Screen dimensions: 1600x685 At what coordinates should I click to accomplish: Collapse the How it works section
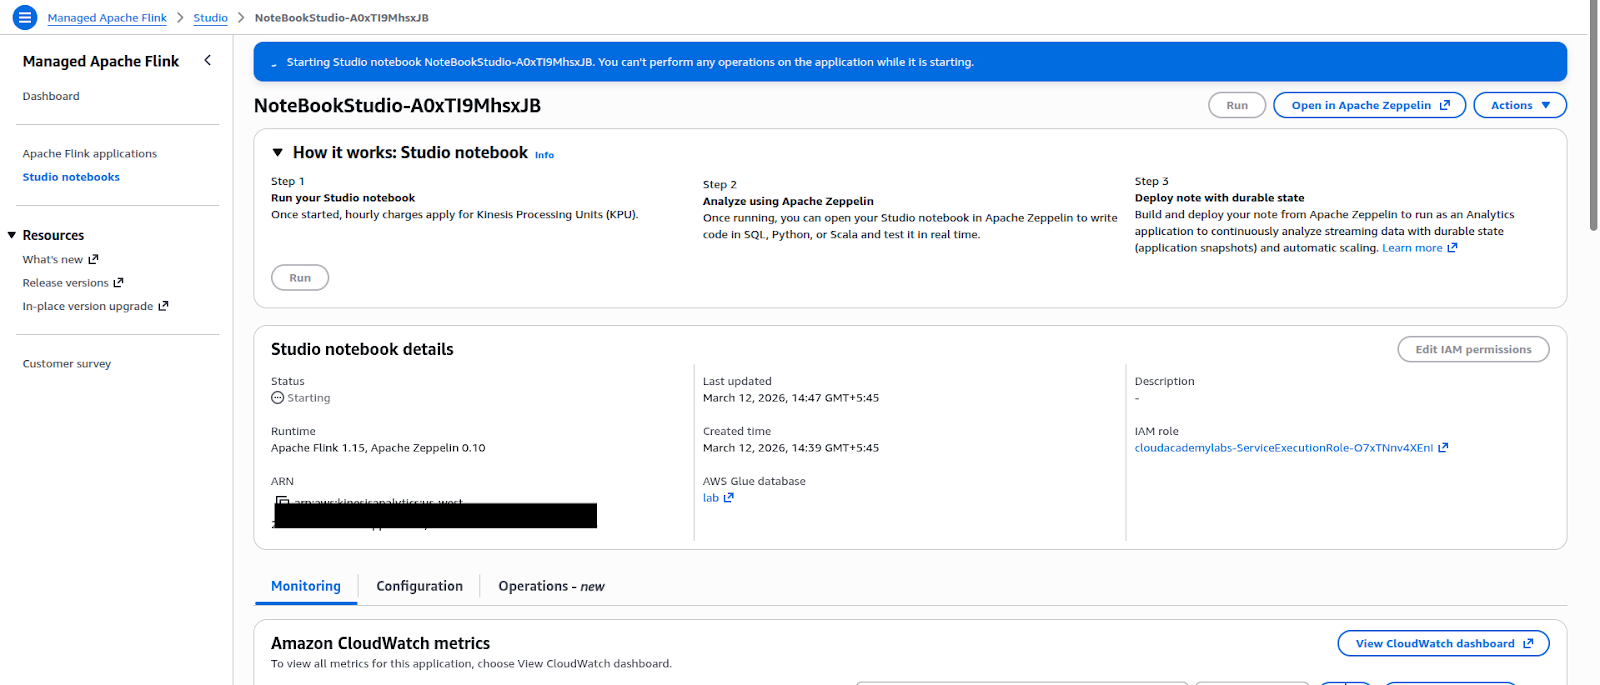click(x=278, y=153)
